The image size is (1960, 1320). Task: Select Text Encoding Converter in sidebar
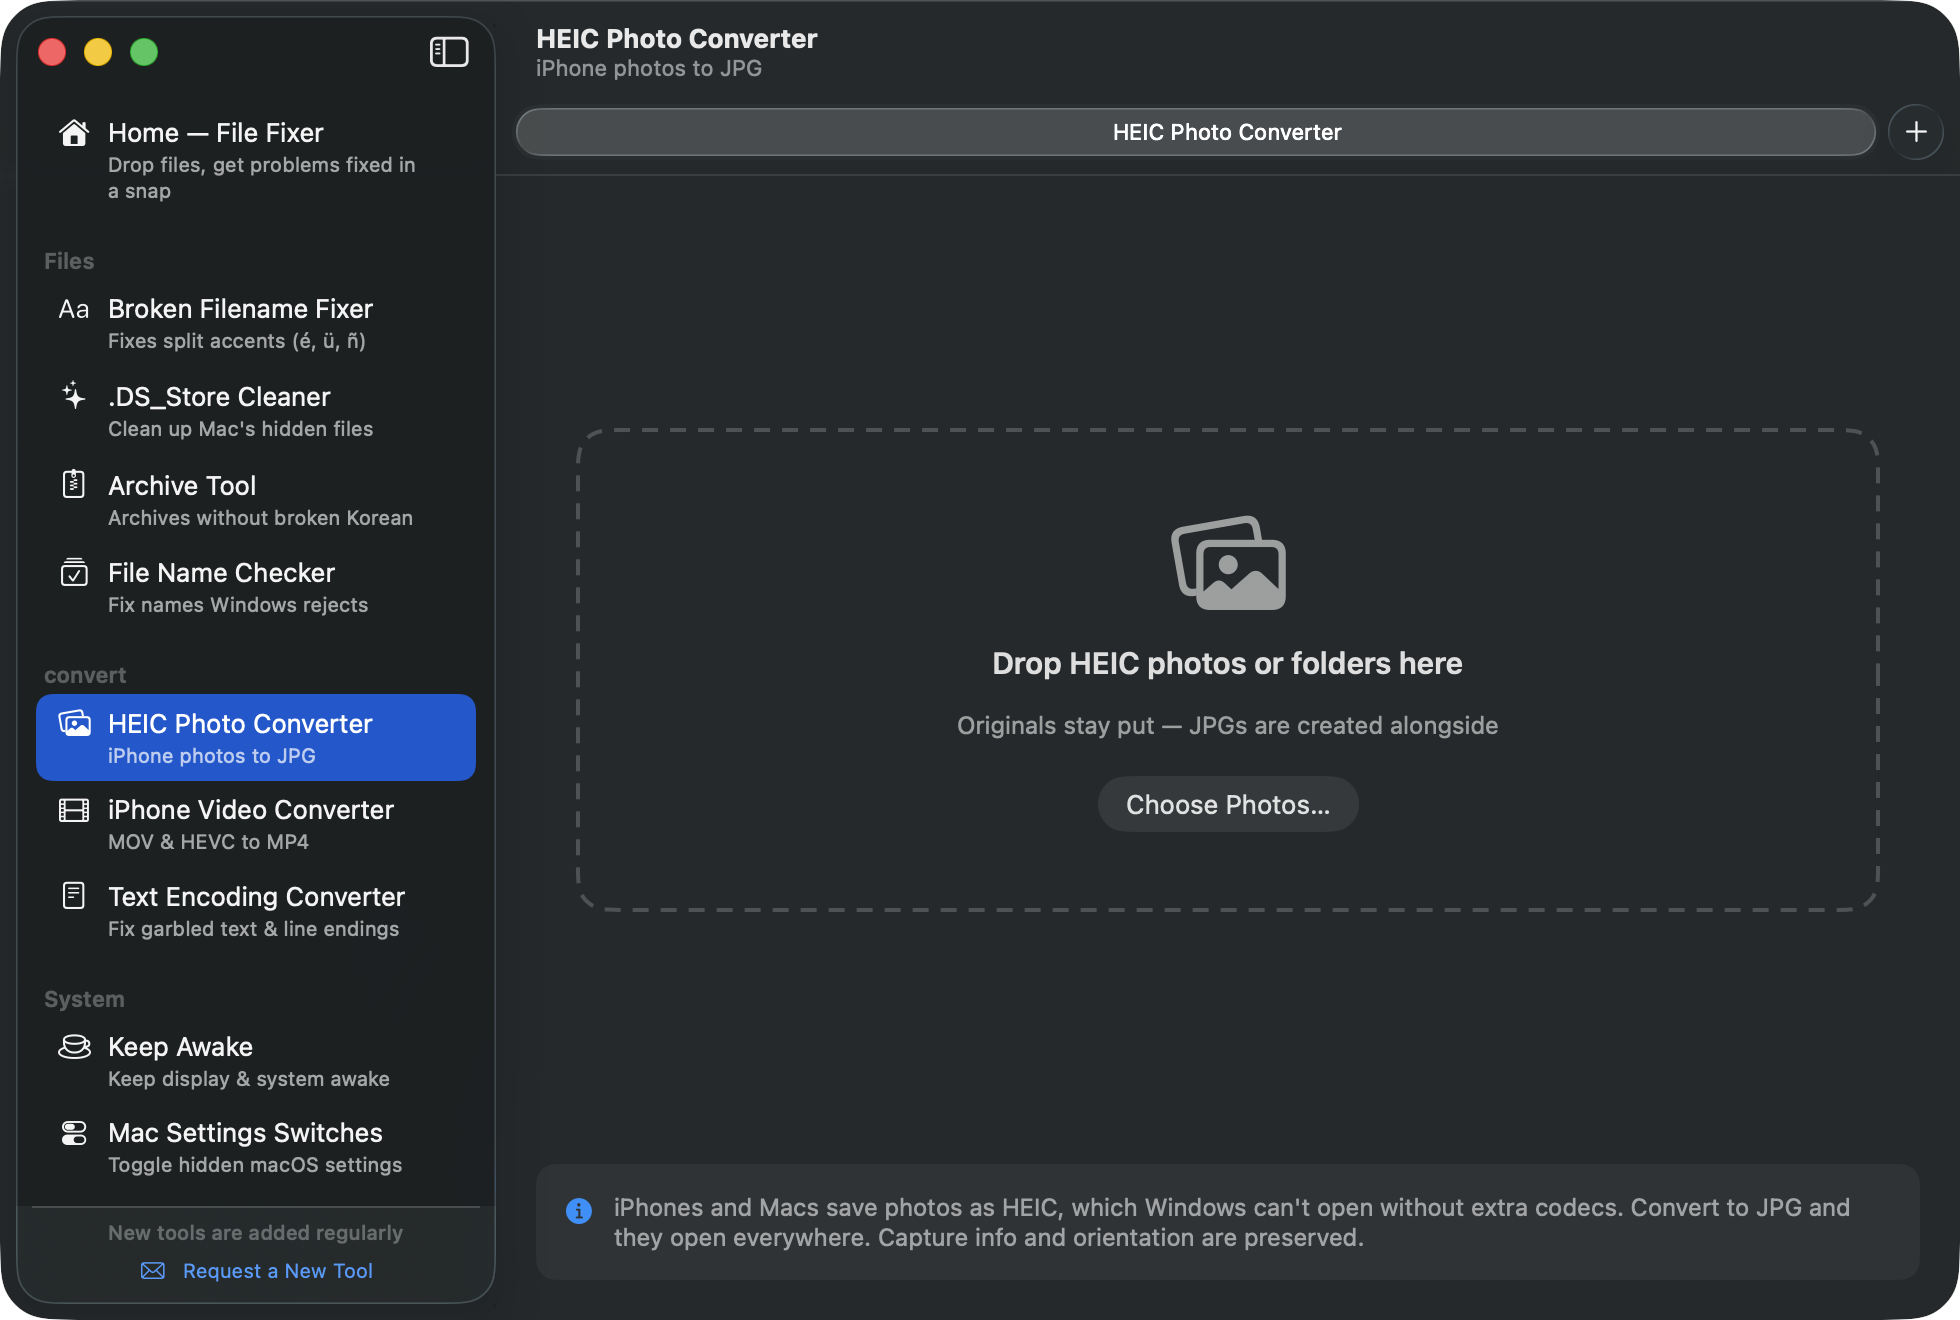(x=256, y=912)
